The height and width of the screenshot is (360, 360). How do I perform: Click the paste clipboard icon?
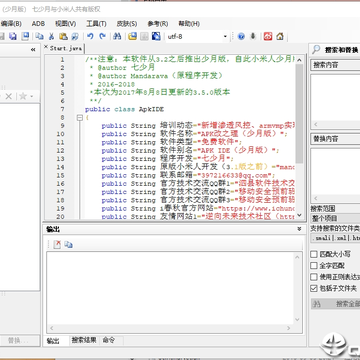tap(63, 36)
